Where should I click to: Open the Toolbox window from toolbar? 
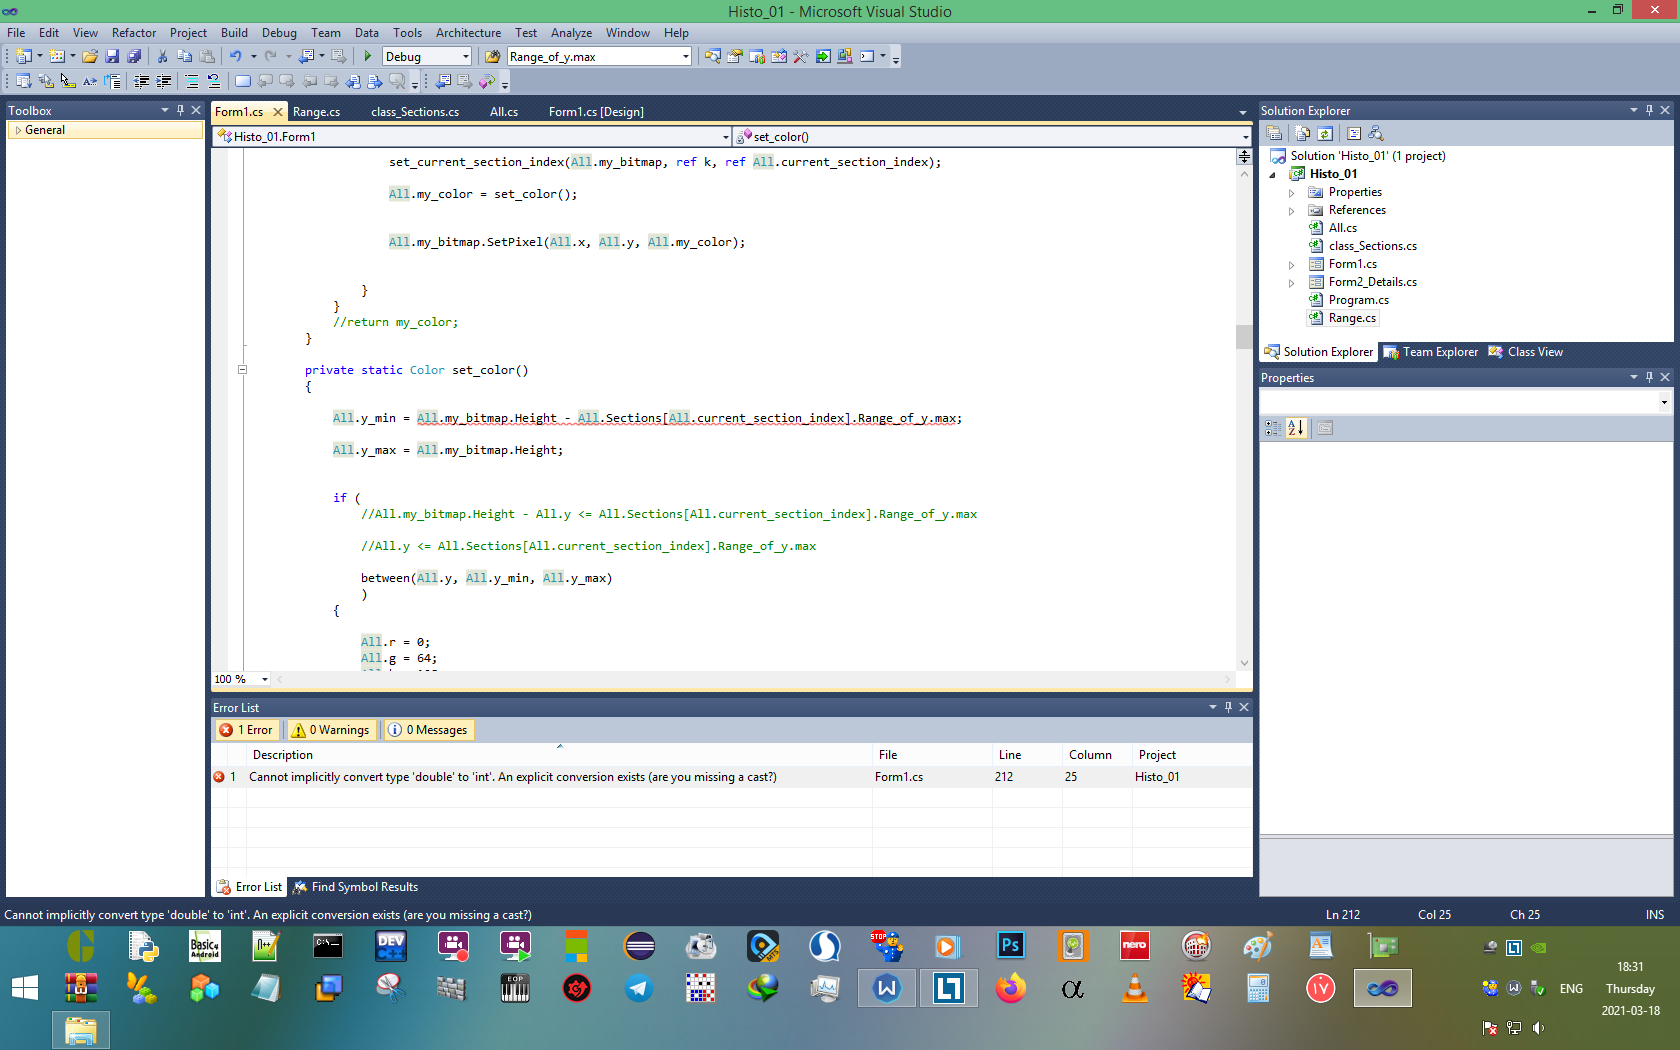tap(801, 56)
